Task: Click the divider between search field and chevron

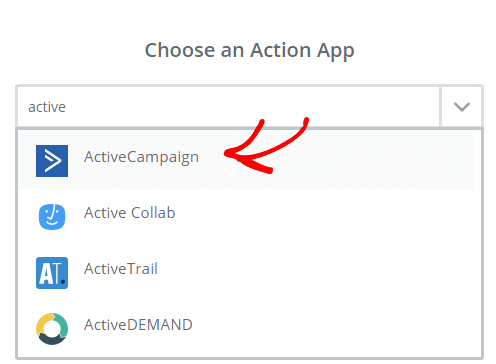Action: click(x=441, y=107)
